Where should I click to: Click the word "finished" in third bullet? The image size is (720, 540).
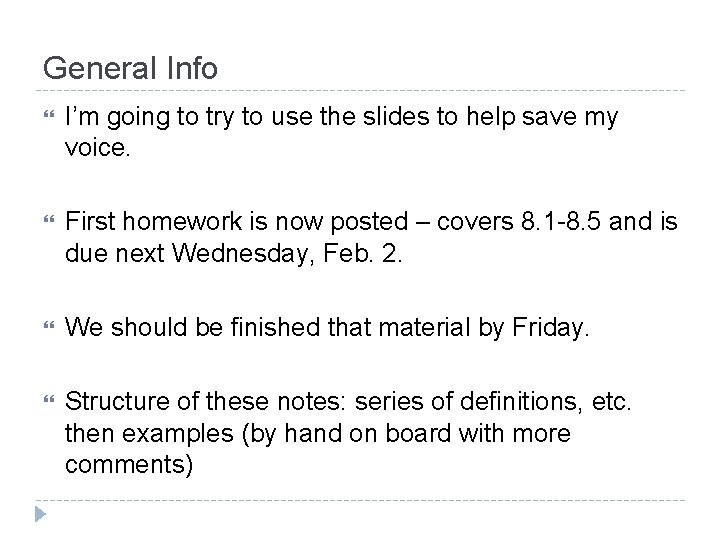(x=275, y=327)
